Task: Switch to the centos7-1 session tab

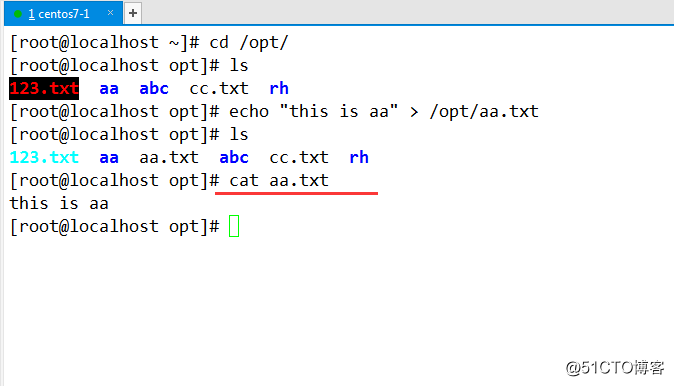Action: (63, 13)
